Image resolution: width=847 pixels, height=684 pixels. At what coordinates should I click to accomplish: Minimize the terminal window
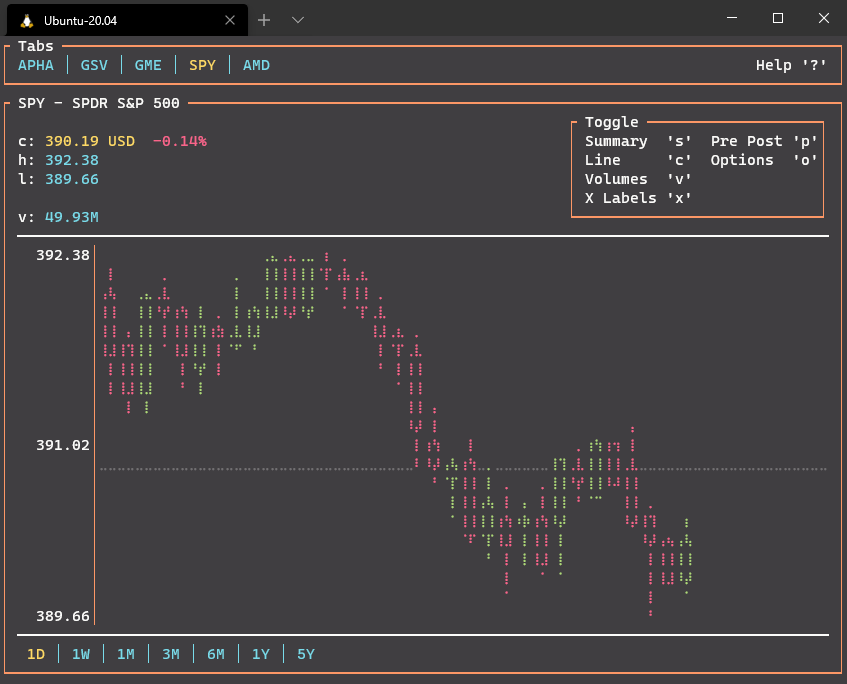pos(732,18)
